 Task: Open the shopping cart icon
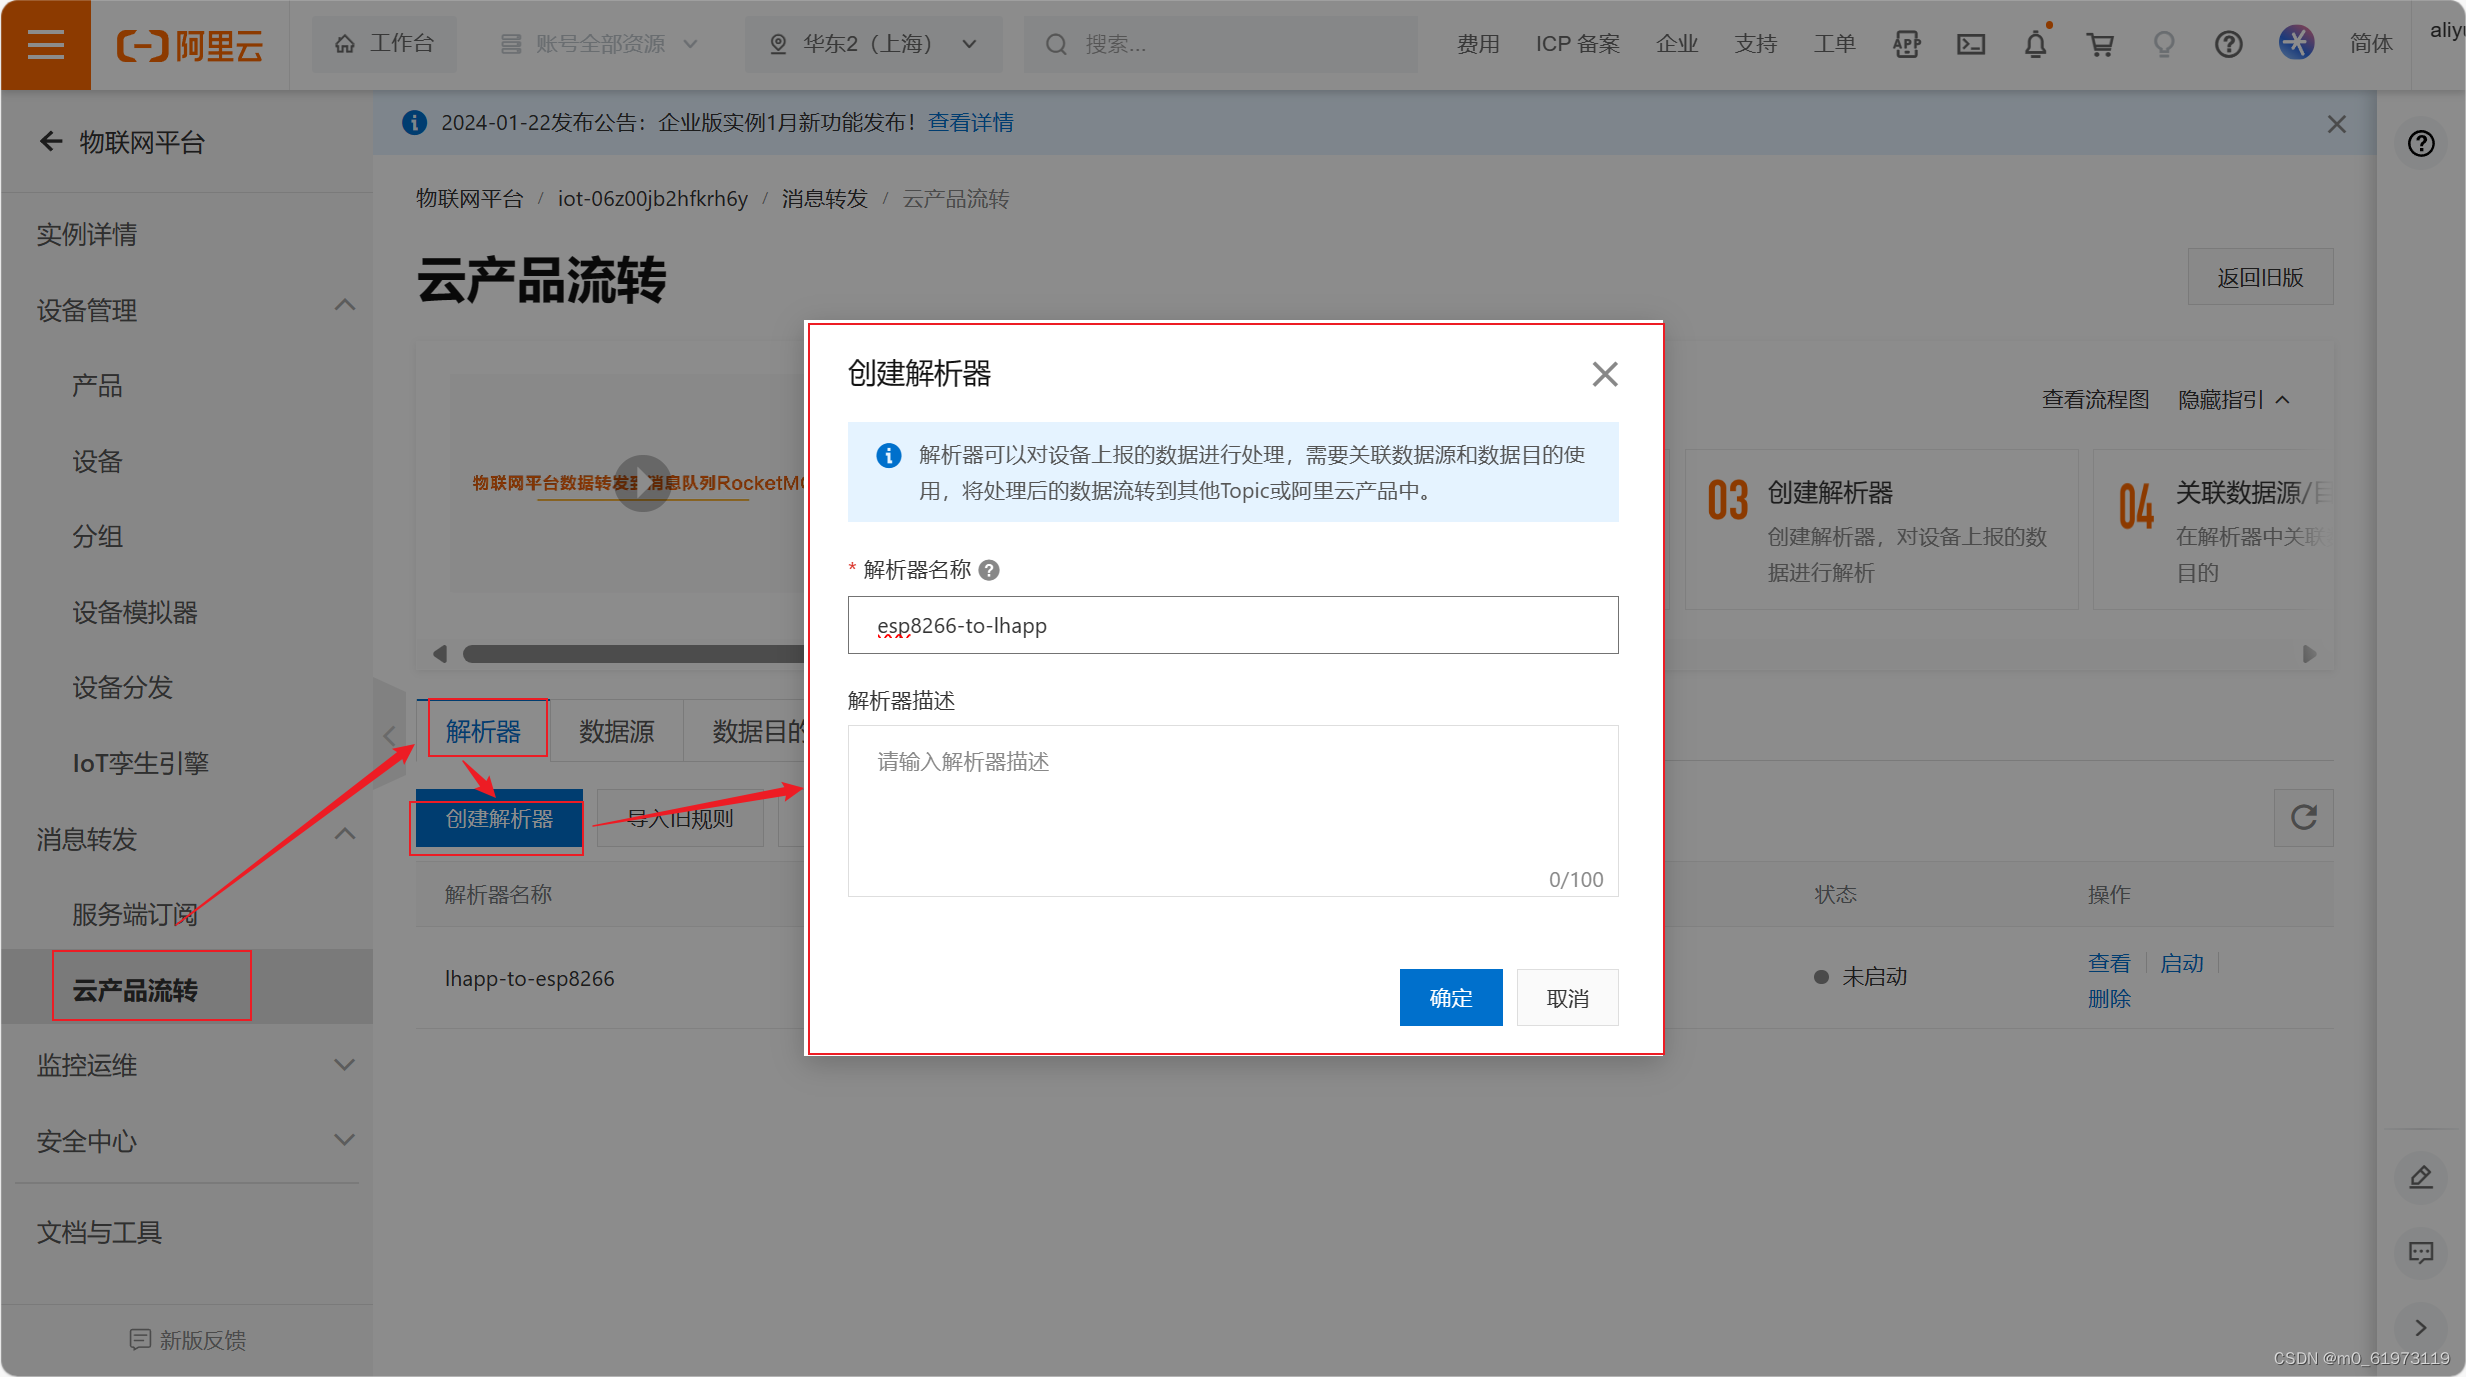tap(2100, 44)
